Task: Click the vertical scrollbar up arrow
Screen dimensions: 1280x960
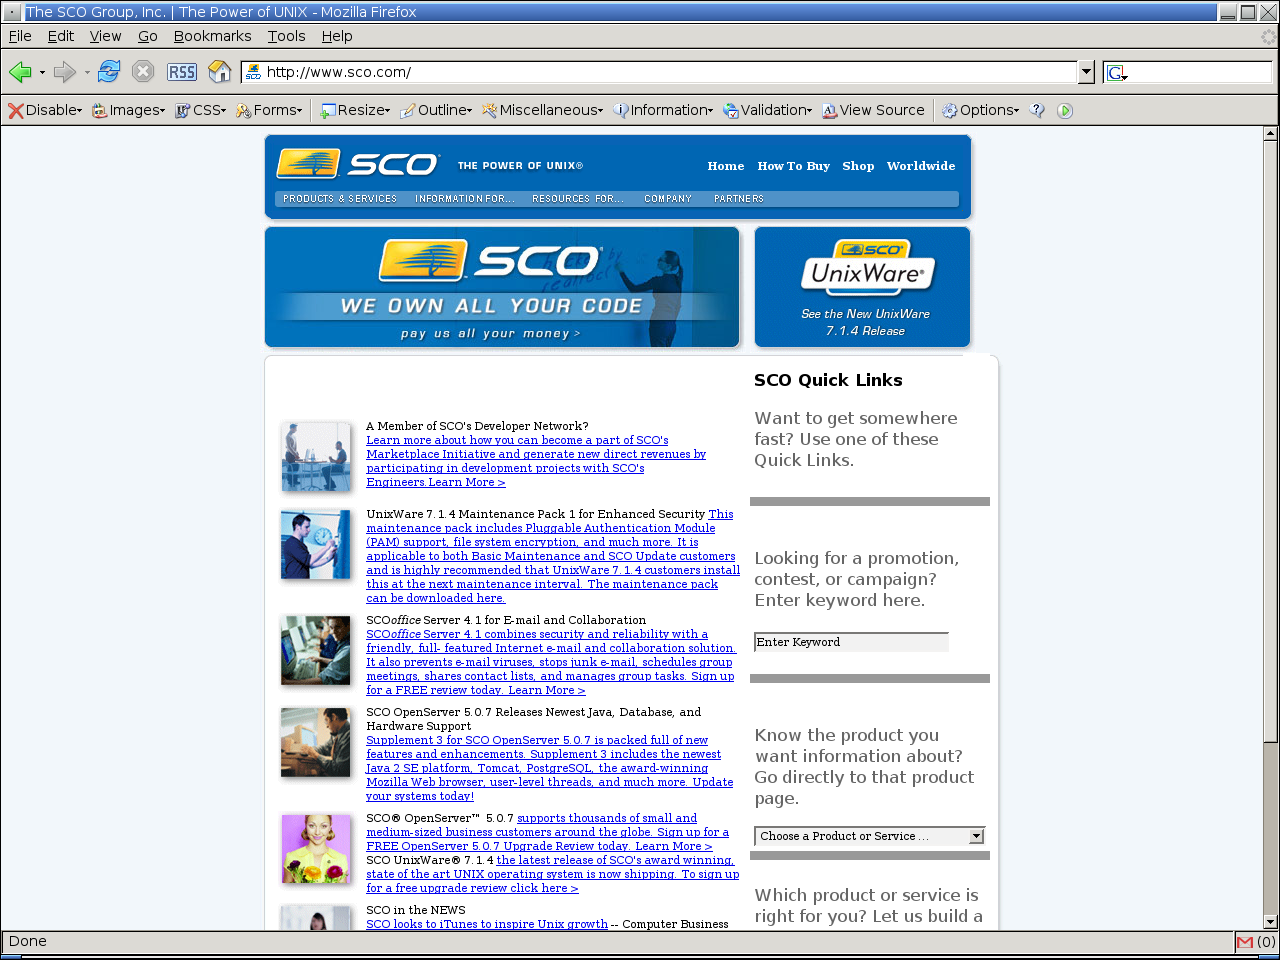Action: click(x=1271, y=133)
